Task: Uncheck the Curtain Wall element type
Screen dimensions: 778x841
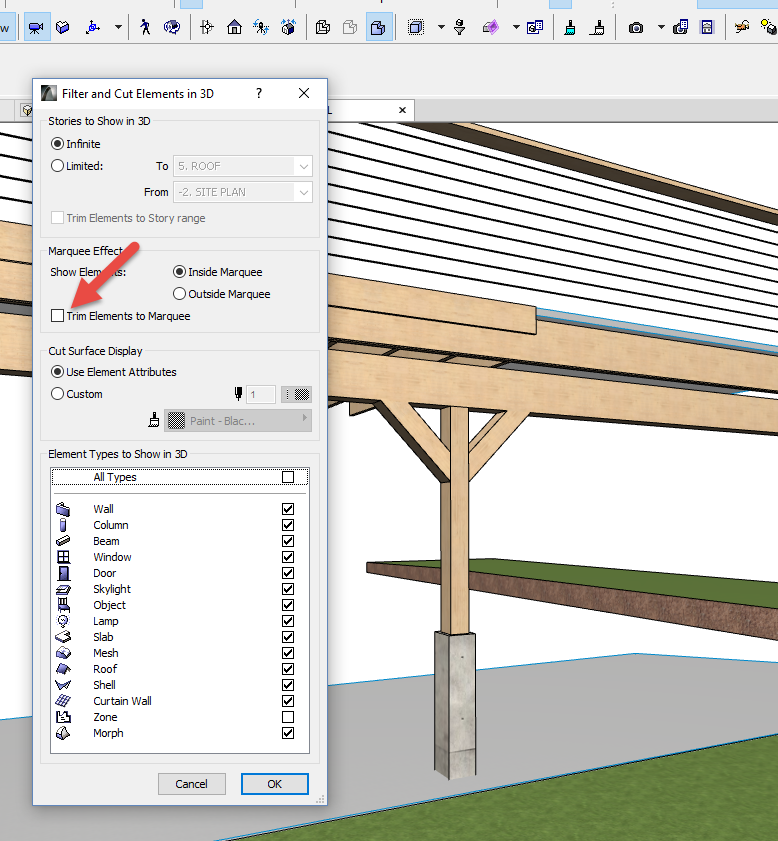Action: tap(288, 701)
